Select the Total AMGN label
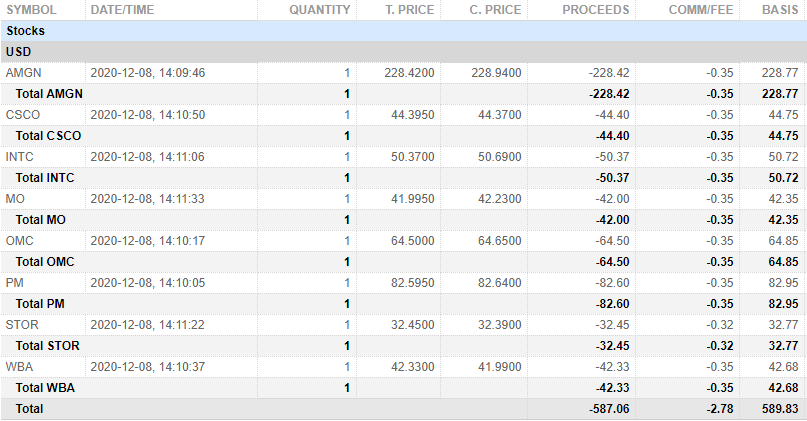Viewport: 807px width, 421px height. [x=49, y=94]
